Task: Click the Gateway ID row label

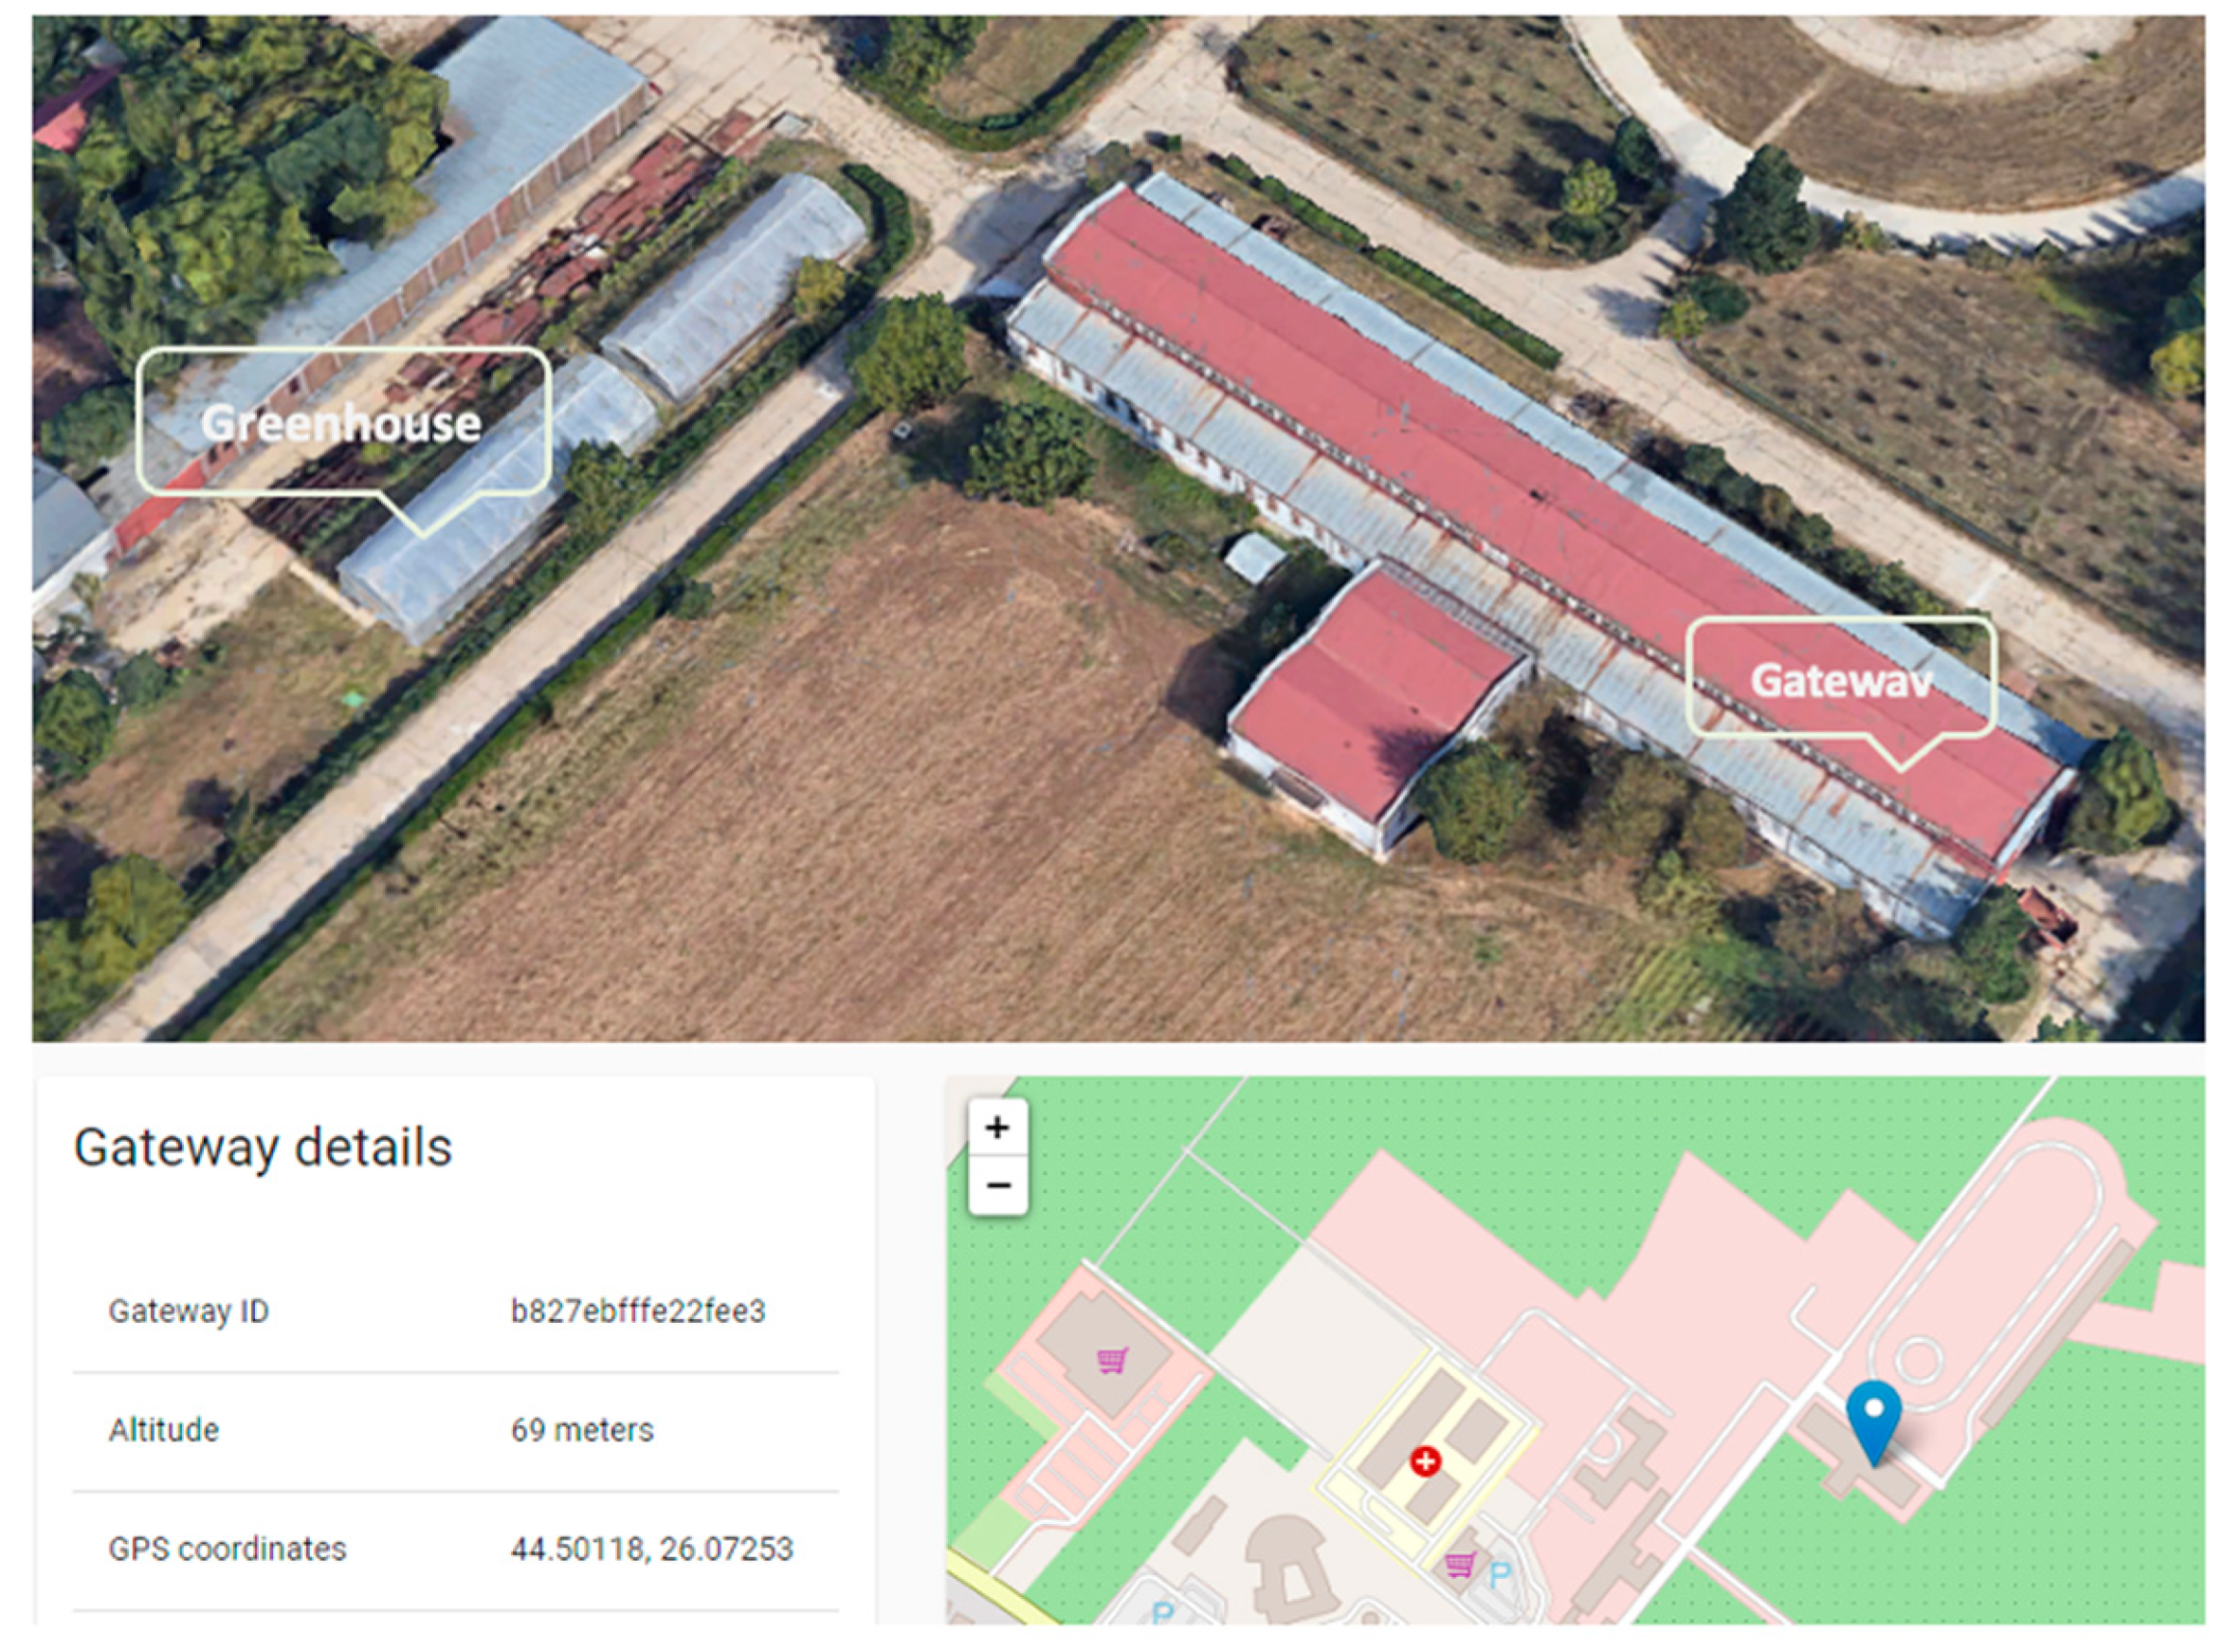Action: tap(189, 1311)
